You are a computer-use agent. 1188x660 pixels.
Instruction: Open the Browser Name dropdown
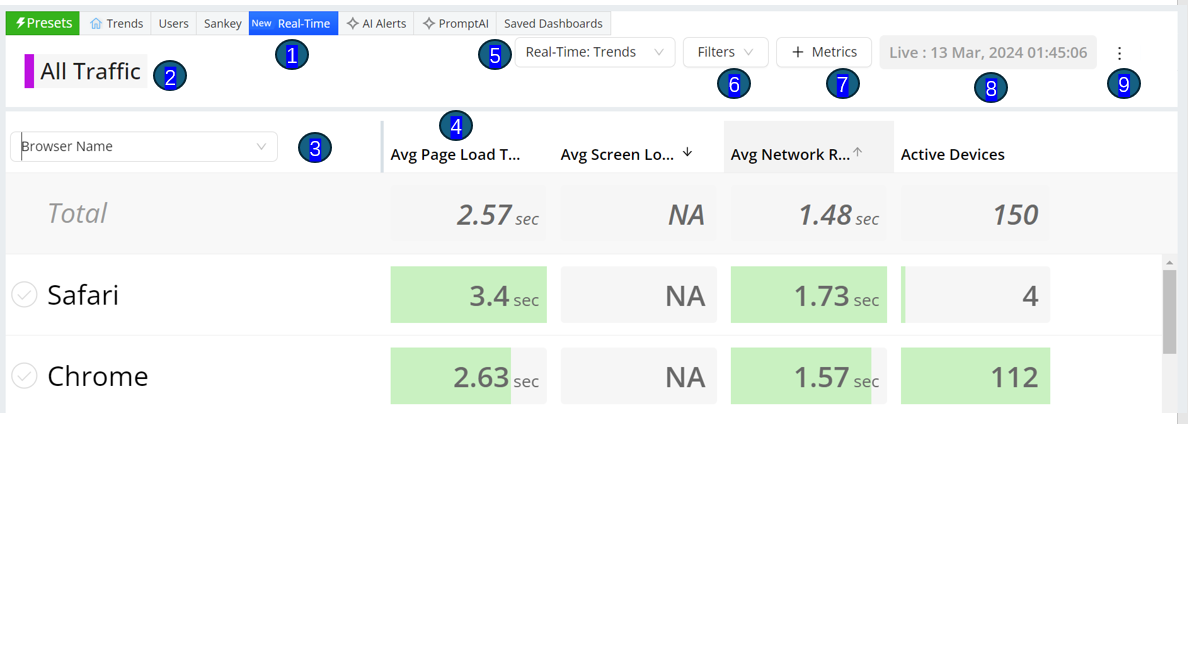[144, 146]
